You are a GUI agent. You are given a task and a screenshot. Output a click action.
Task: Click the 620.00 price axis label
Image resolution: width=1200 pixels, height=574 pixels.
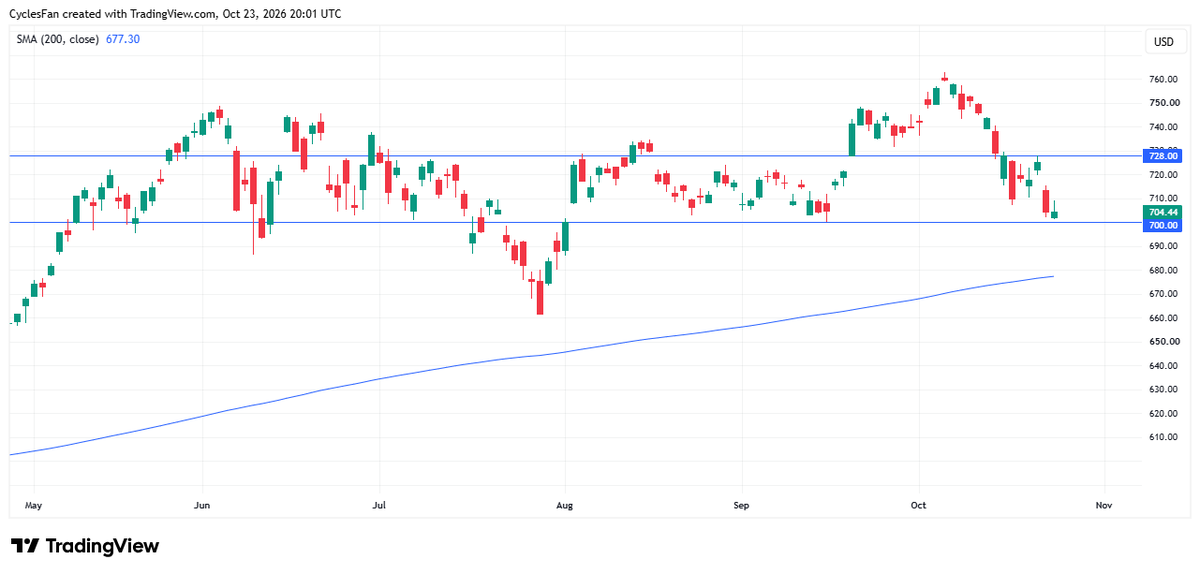pyautogui.click(x=1162, y=413)
